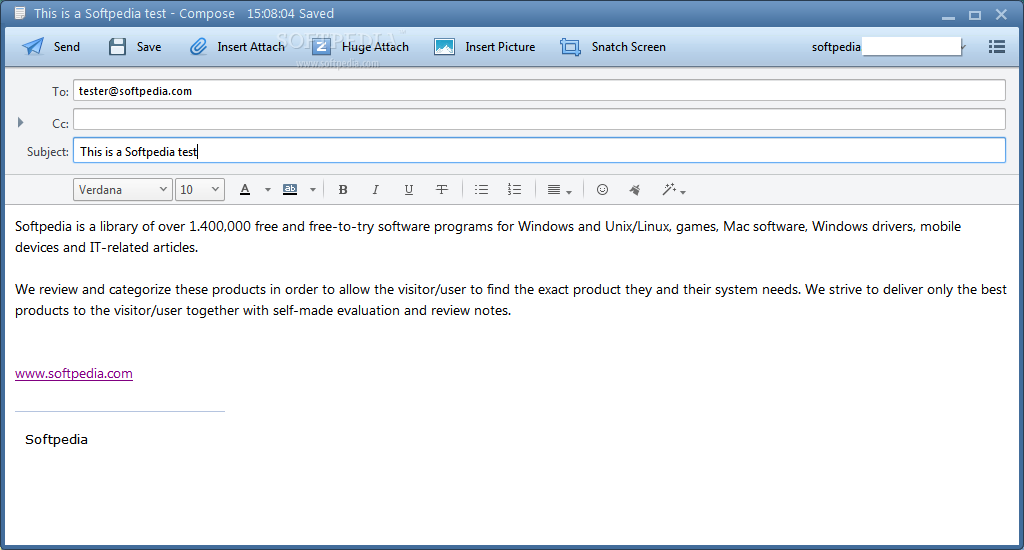The width and height of the screenshot is (1024, 550).
Task: Apply text highlight color icon
Action: (290, 189)
